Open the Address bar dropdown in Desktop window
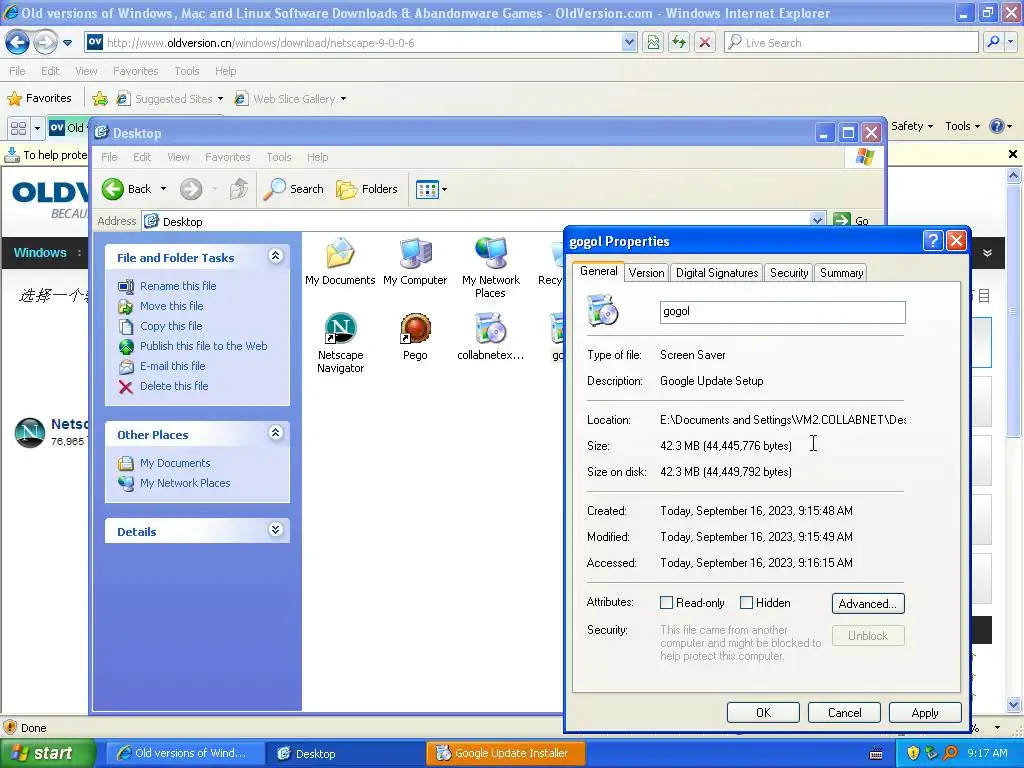Image resolution: width=1024 pixels, height=768 pixels. click(x=817, y=221)
